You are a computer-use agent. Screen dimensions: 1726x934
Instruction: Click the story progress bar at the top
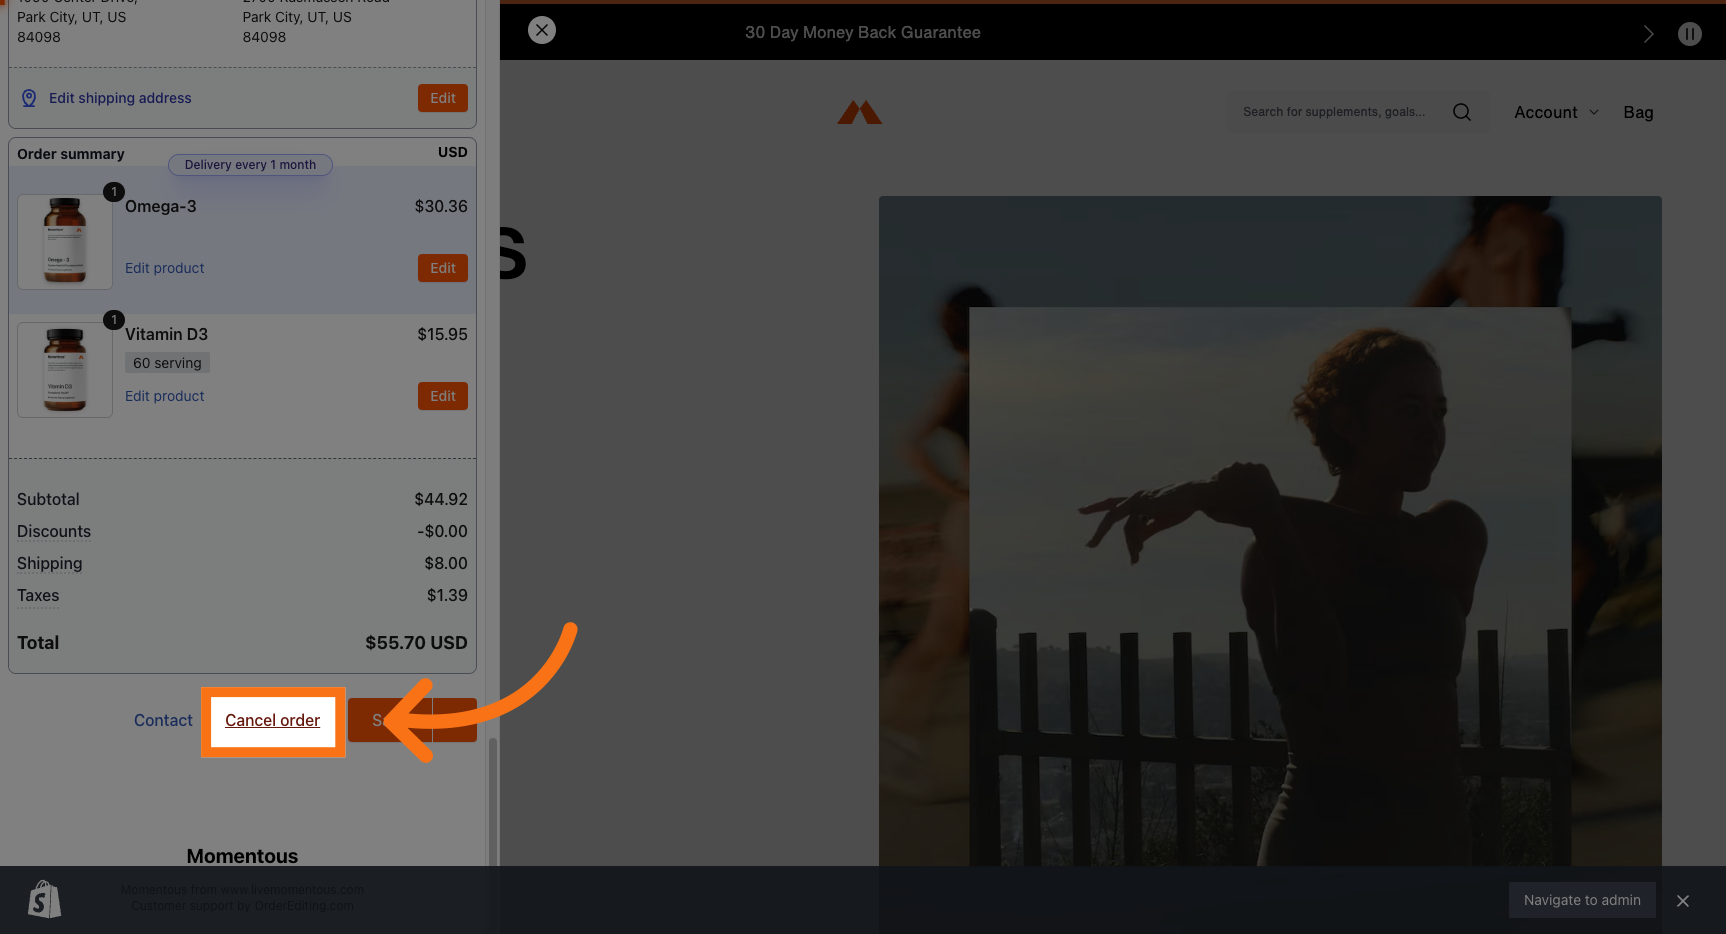(x=1100, y=5)
